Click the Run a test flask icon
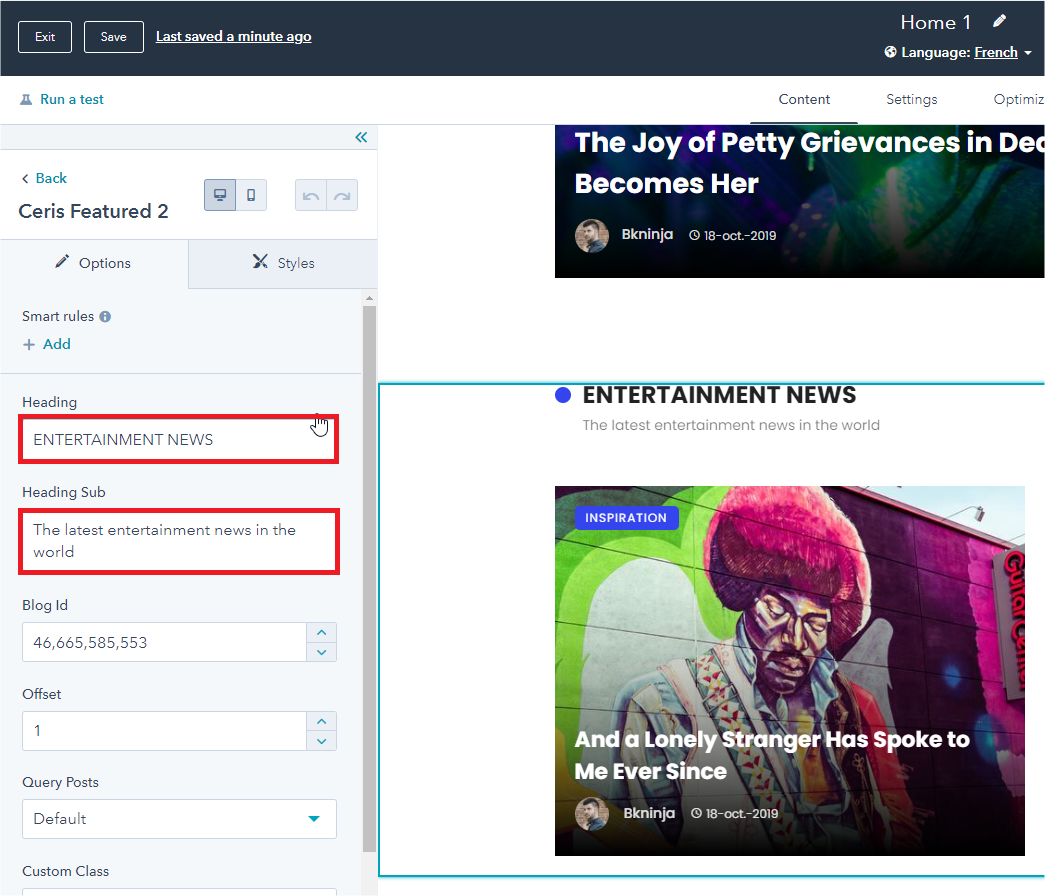This screenshot has height=896, width=1045. click(26, 100)
